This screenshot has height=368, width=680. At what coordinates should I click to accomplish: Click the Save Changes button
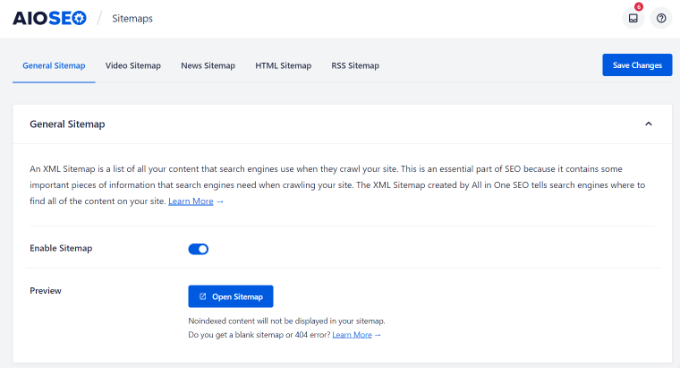pyautogui.click(x=637, y=65)
